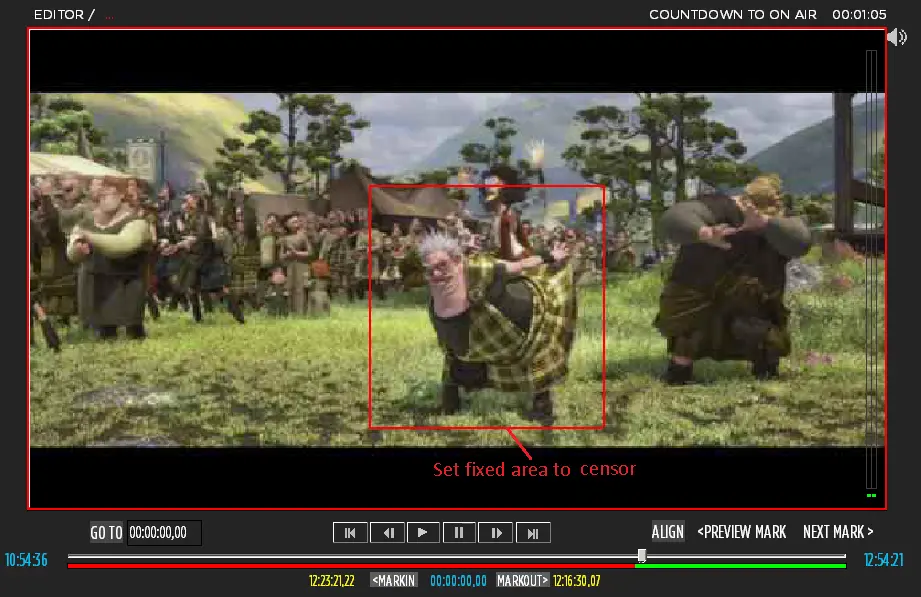Pause the video playback
921x597 pixels.
point(459,533)
